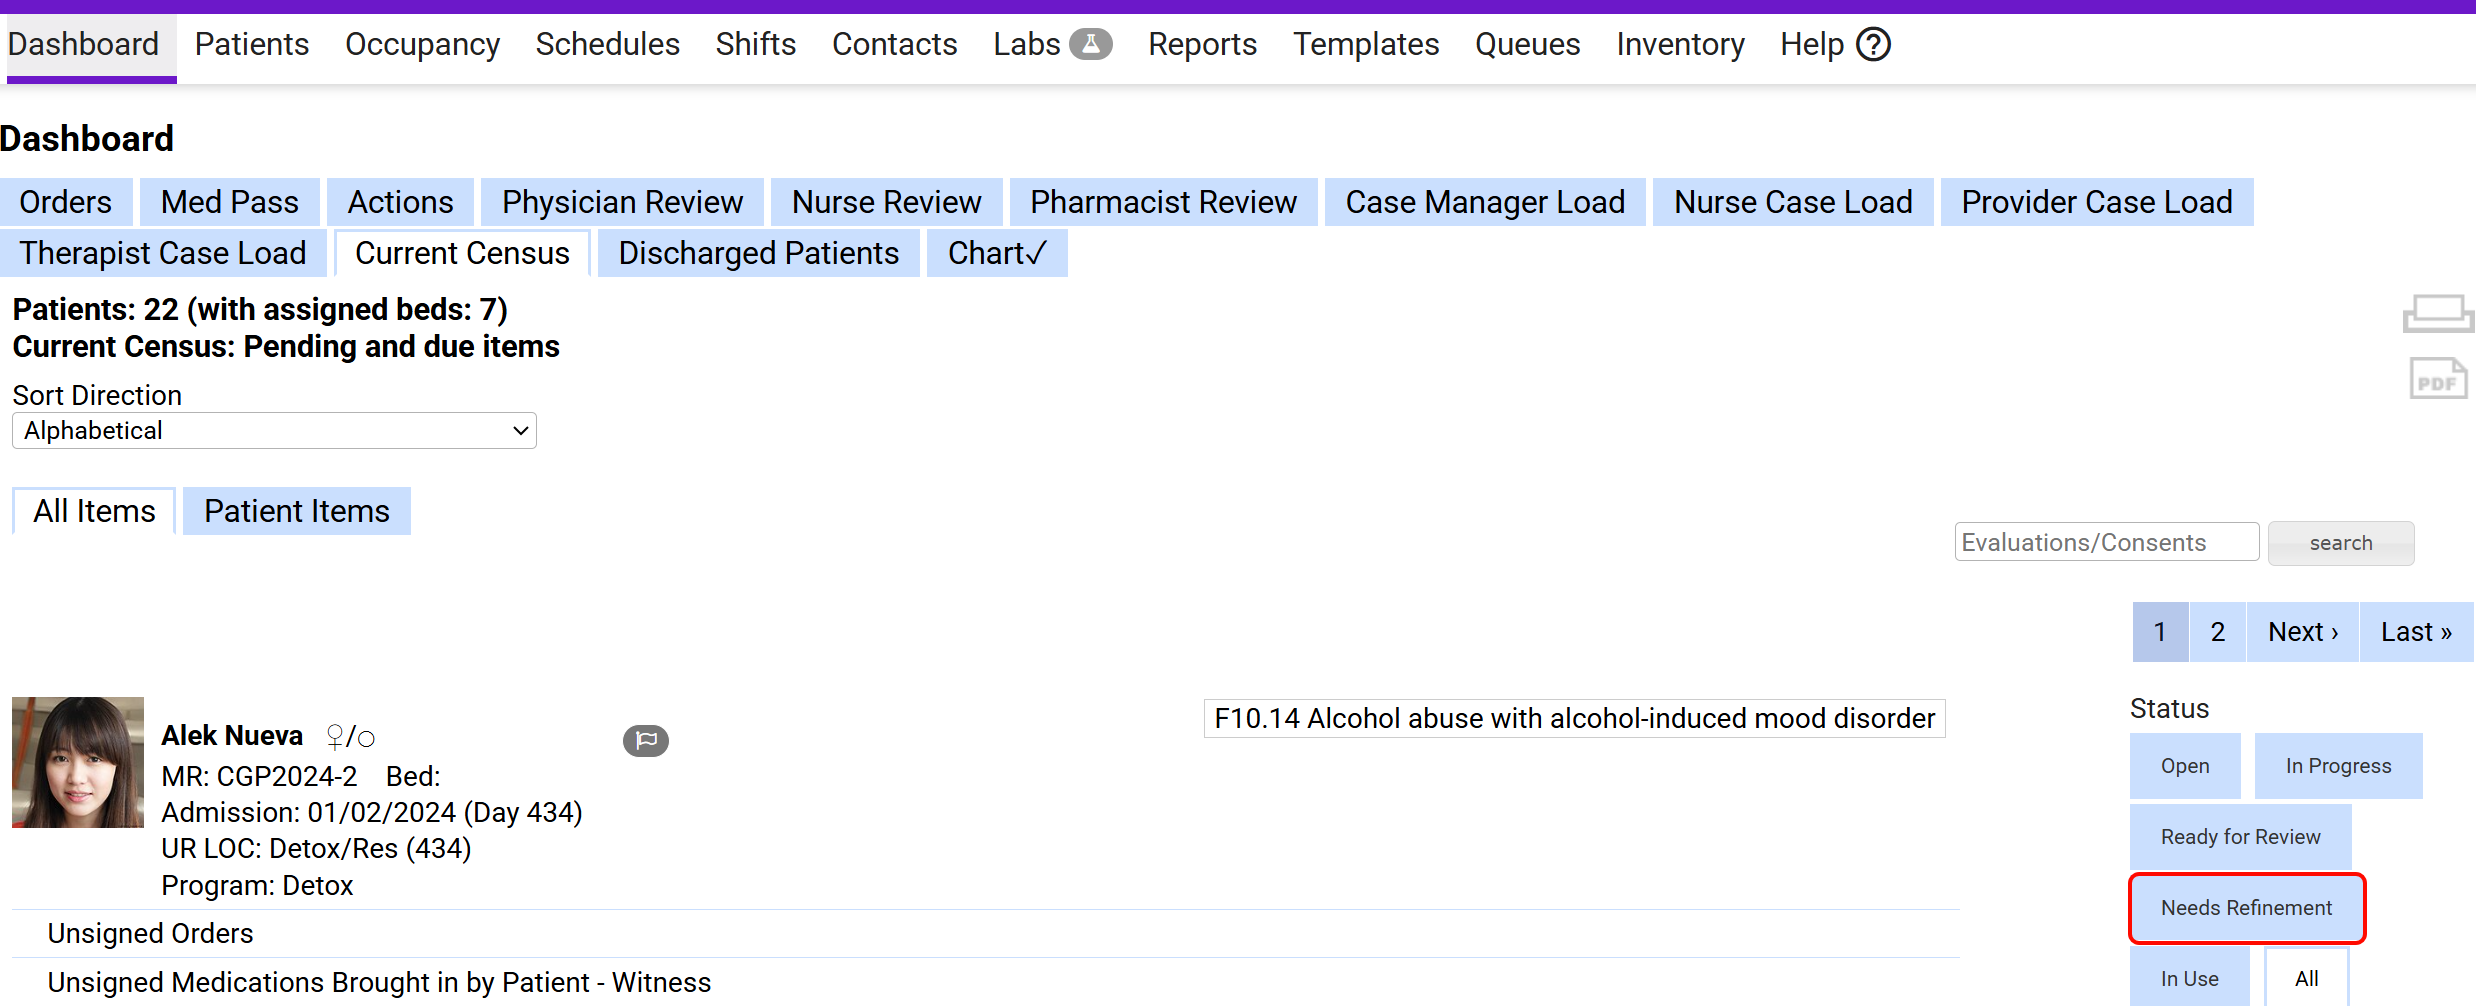This screenshot has width=2476, height=1006.
Task: Click the printer icon
Action: click(x=2437, y=314)
